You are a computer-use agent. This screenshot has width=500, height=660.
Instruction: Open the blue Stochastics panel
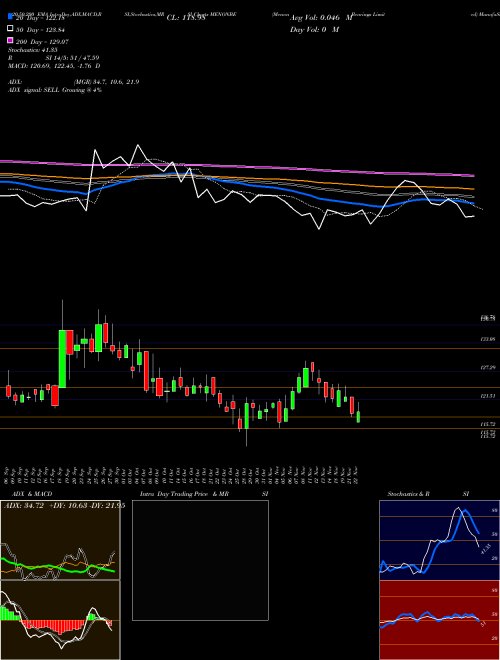439,540
